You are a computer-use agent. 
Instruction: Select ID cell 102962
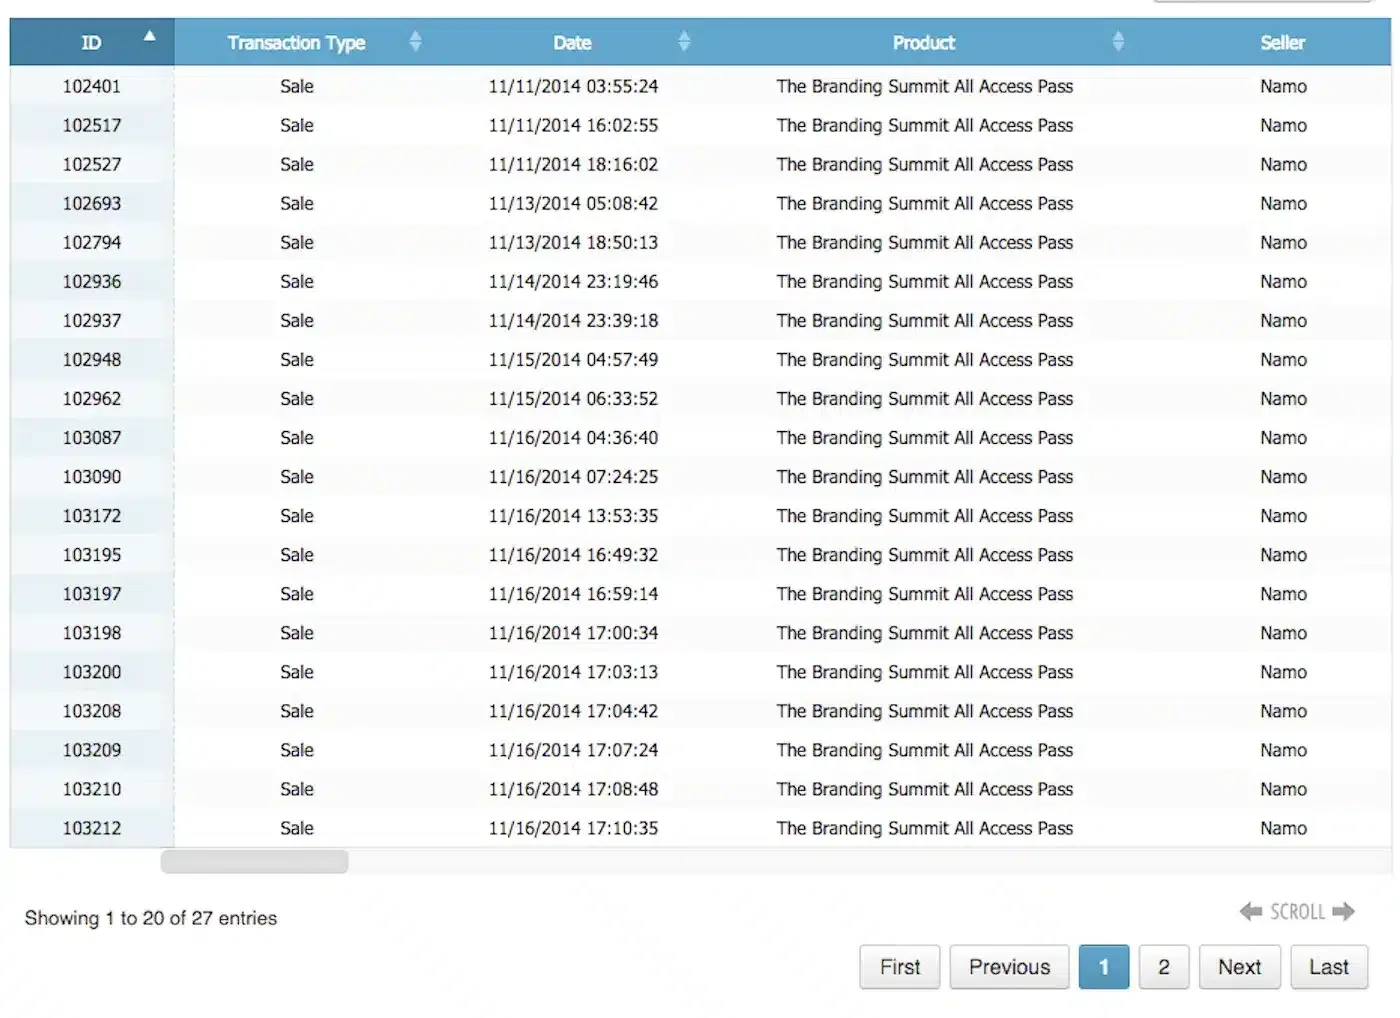click(92, 398)
